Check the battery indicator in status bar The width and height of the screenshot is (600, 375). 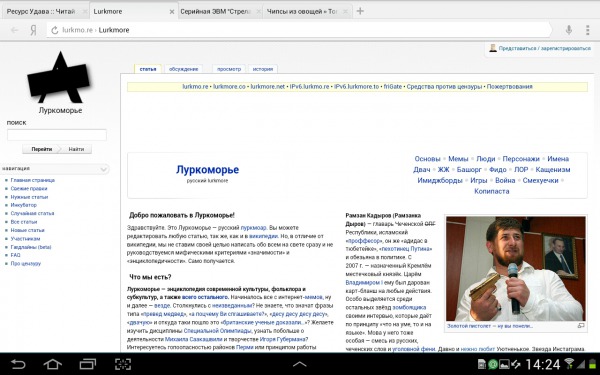coord(593,364)
